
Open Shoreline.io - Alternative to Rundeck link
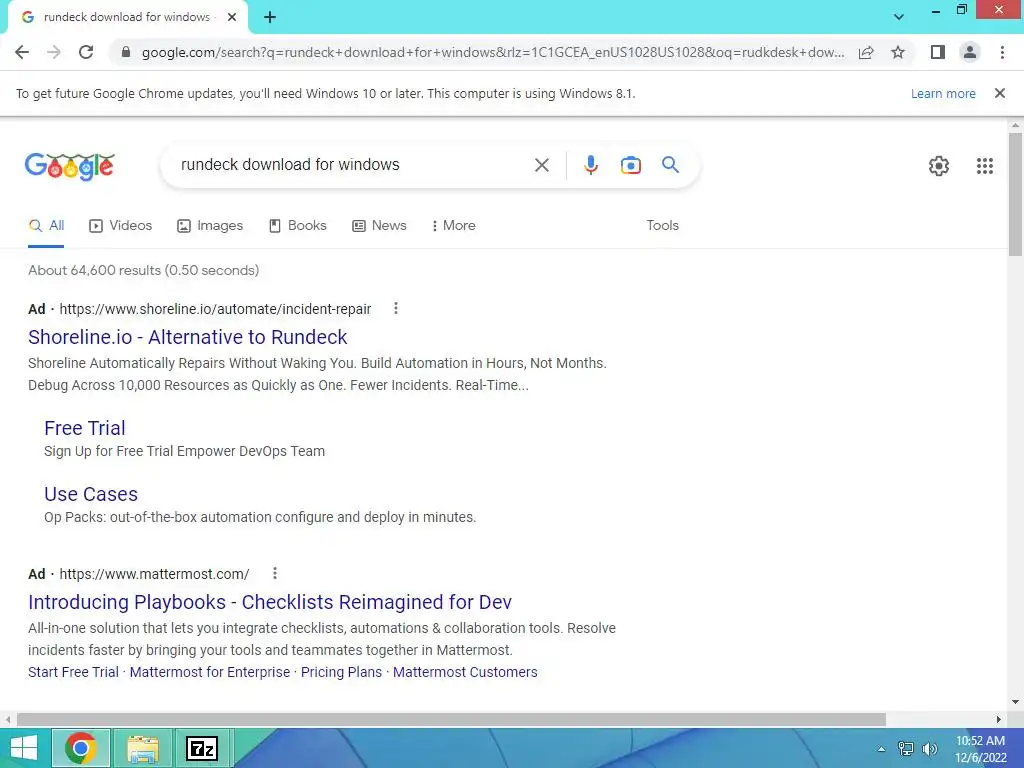(187, 337)
